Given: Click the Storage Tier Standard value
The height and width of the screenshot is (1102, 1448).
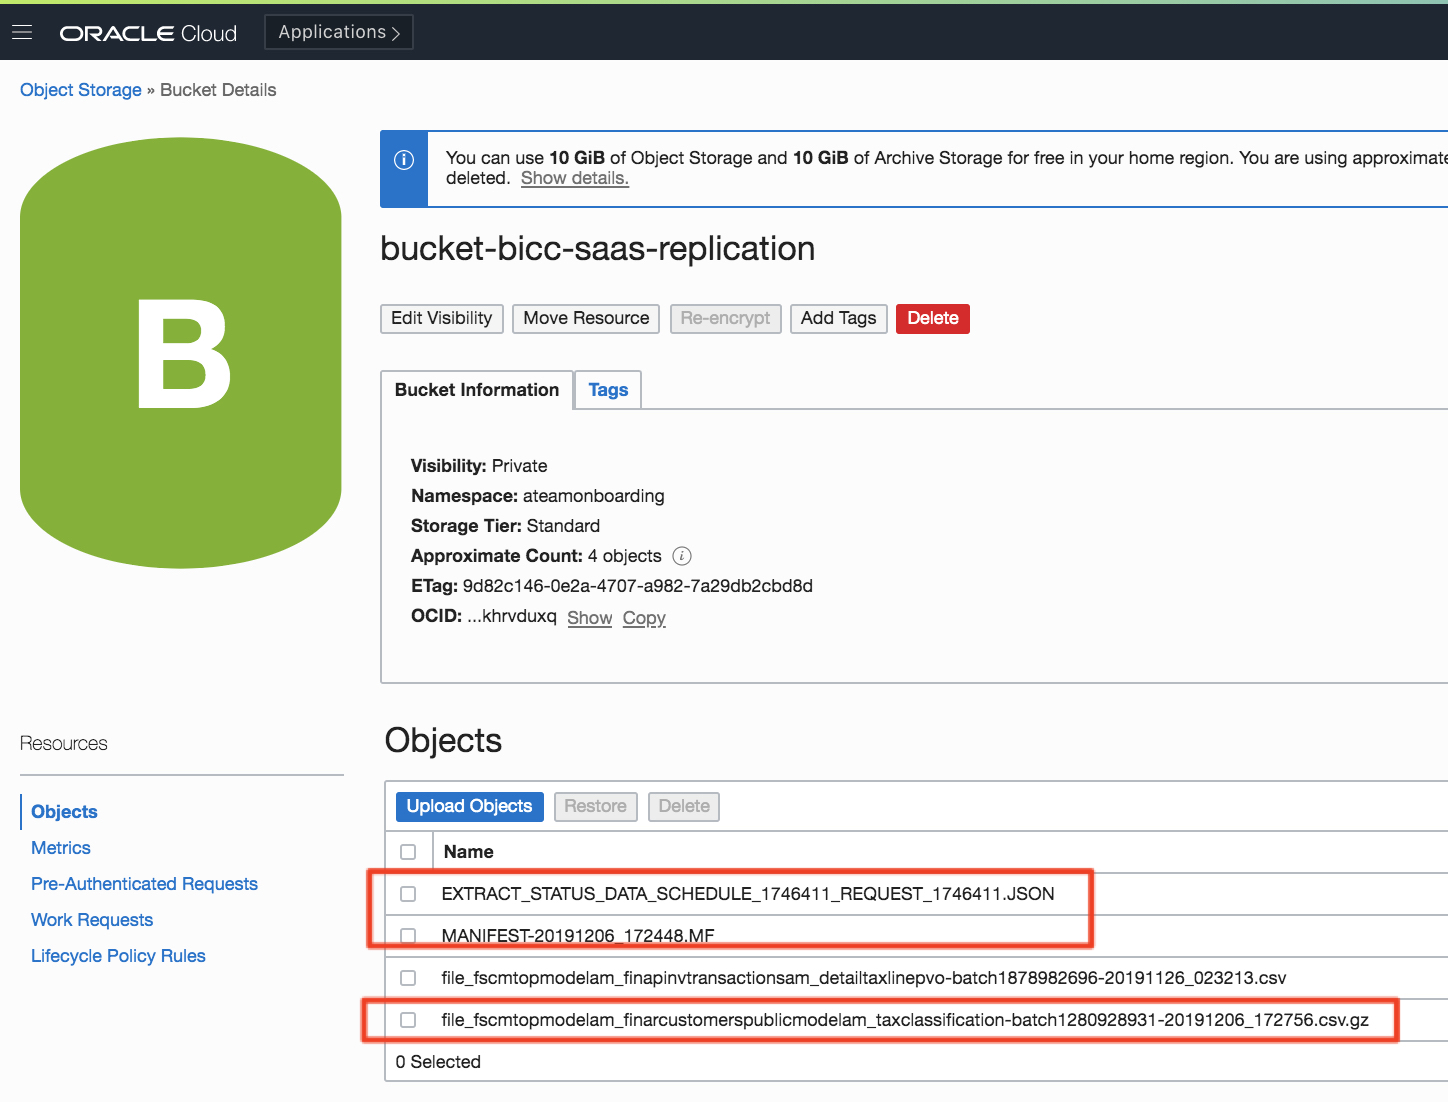Looking at the screenshot, I should tap(564, 526).
